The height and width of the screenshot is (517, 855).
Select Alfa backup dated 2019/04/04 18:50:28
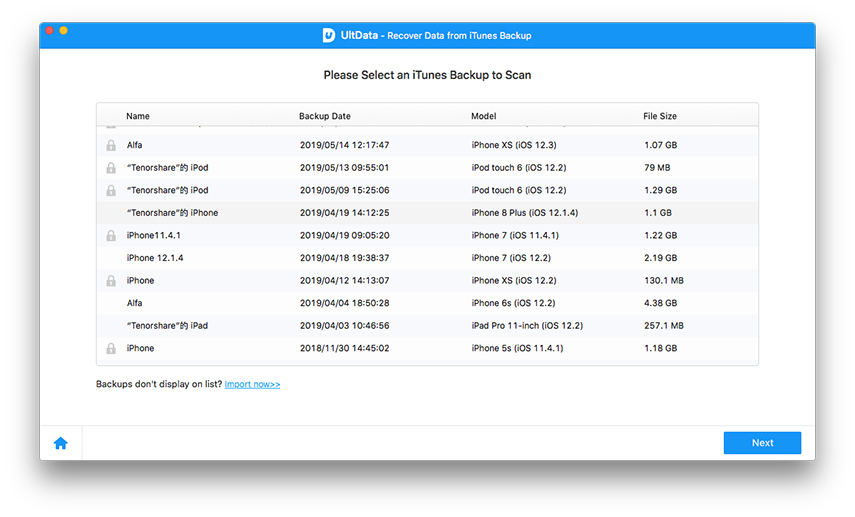[427, 303]
